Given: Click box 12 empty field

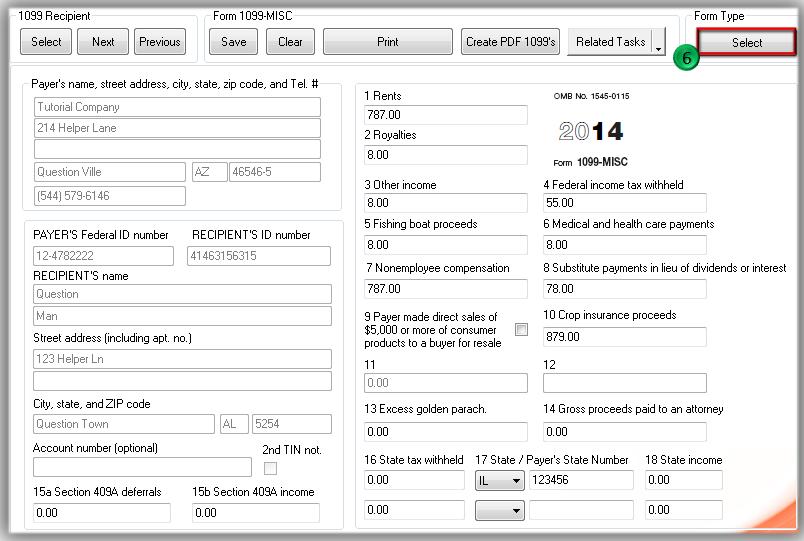Looking at the screenshot, I should (625, 383).
